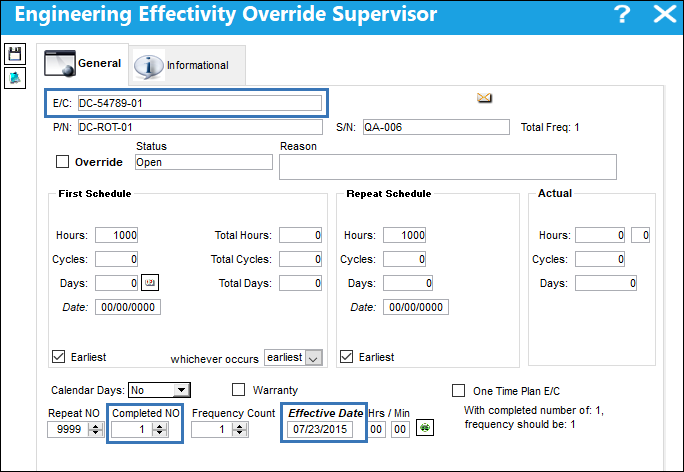This screenshot has width=684, height=472.
Task: Switch to the Informational tab
Action: tap(188, 65)
